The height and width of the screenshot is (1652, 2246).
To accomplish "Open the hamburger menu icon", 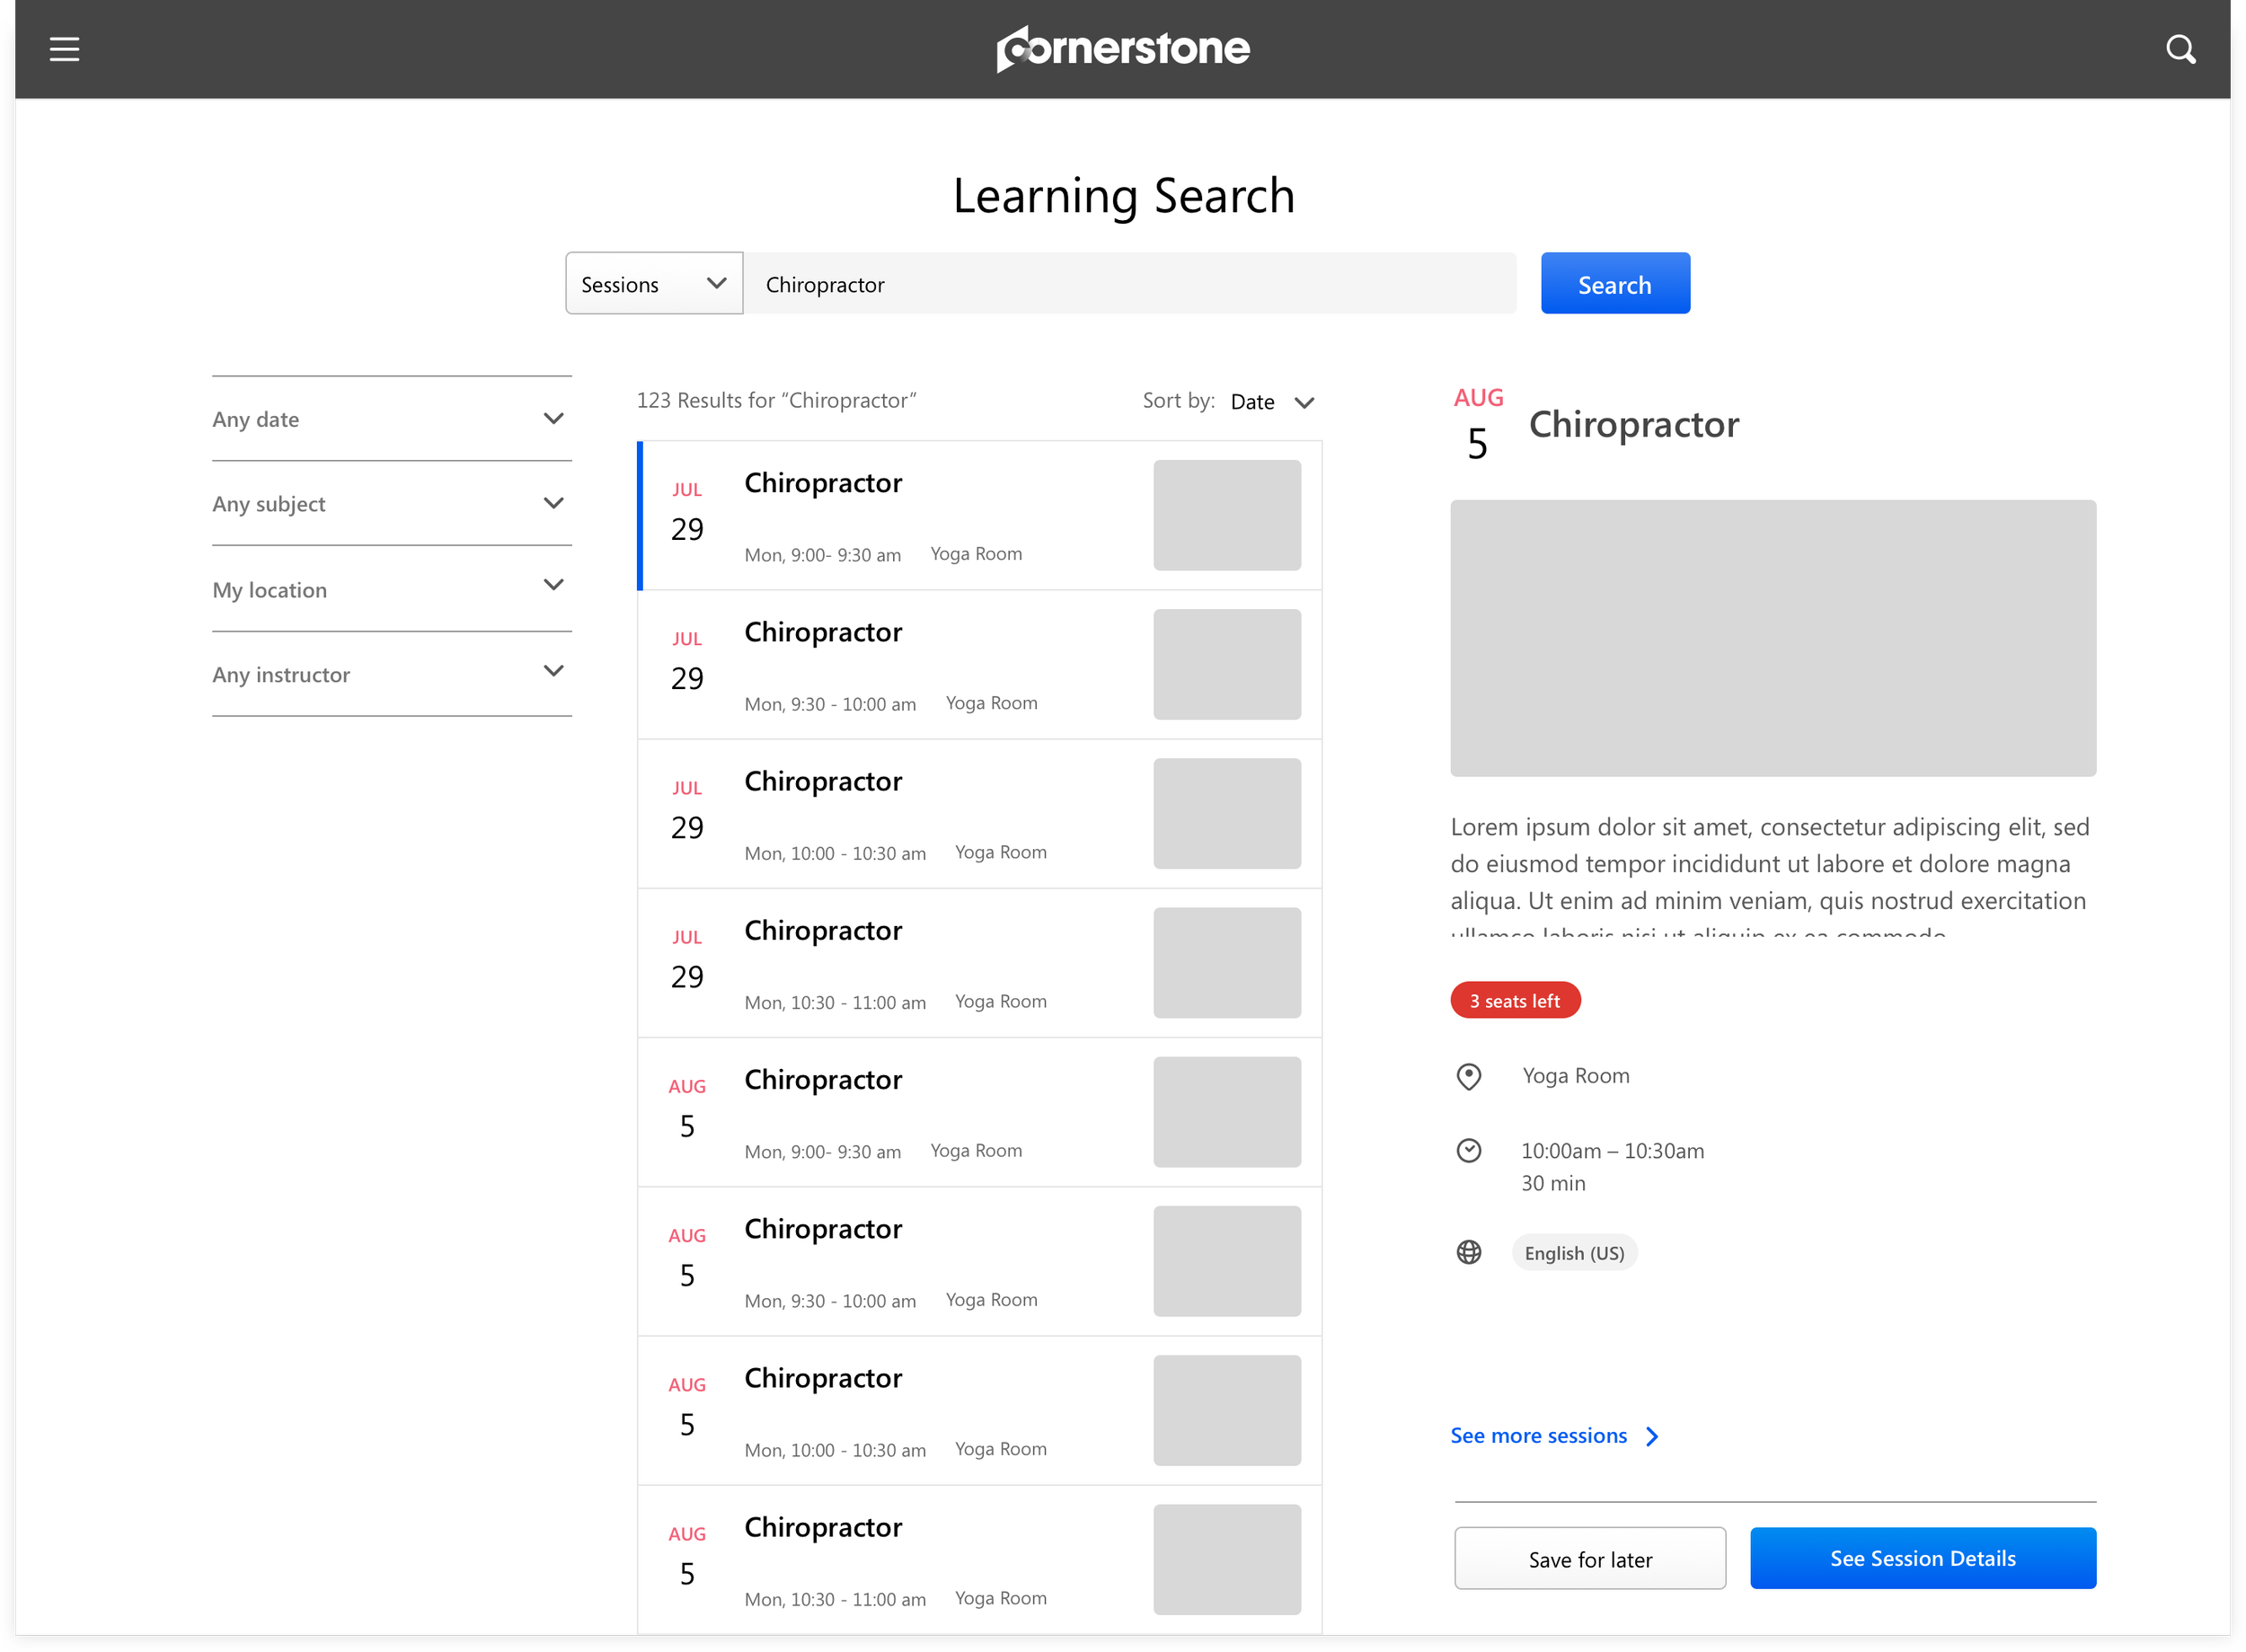I will pyautogui.click(x=64, y=49).
